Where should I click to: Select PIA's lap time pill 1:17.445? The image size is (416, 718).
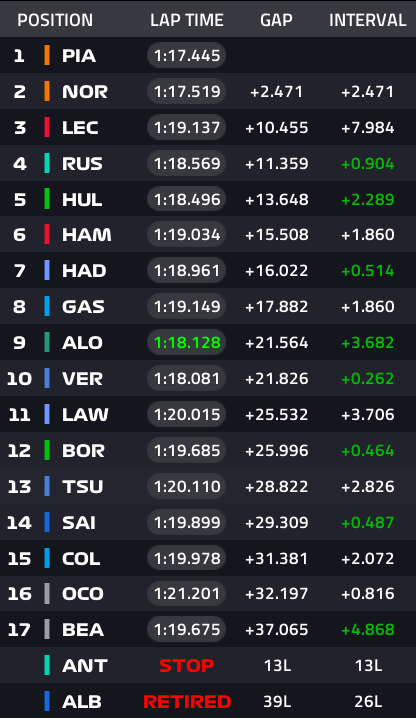coord(186,55)
